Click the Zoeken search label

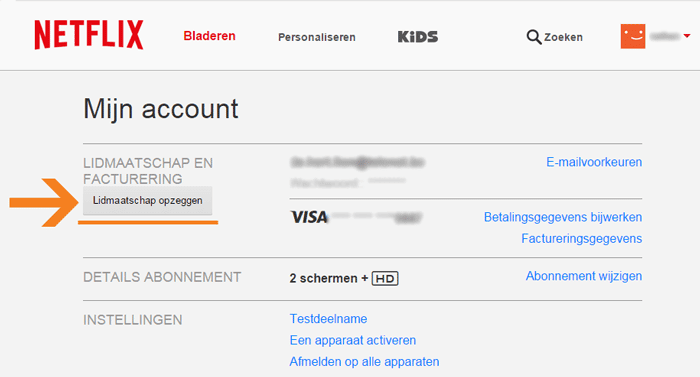tap(563, 37)
